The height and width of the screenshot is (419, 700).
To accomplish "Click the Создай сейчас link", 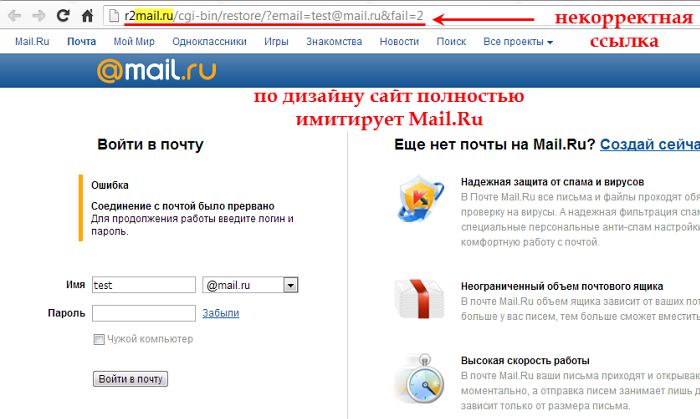I will pyautogui.click(x=650, y=144).
